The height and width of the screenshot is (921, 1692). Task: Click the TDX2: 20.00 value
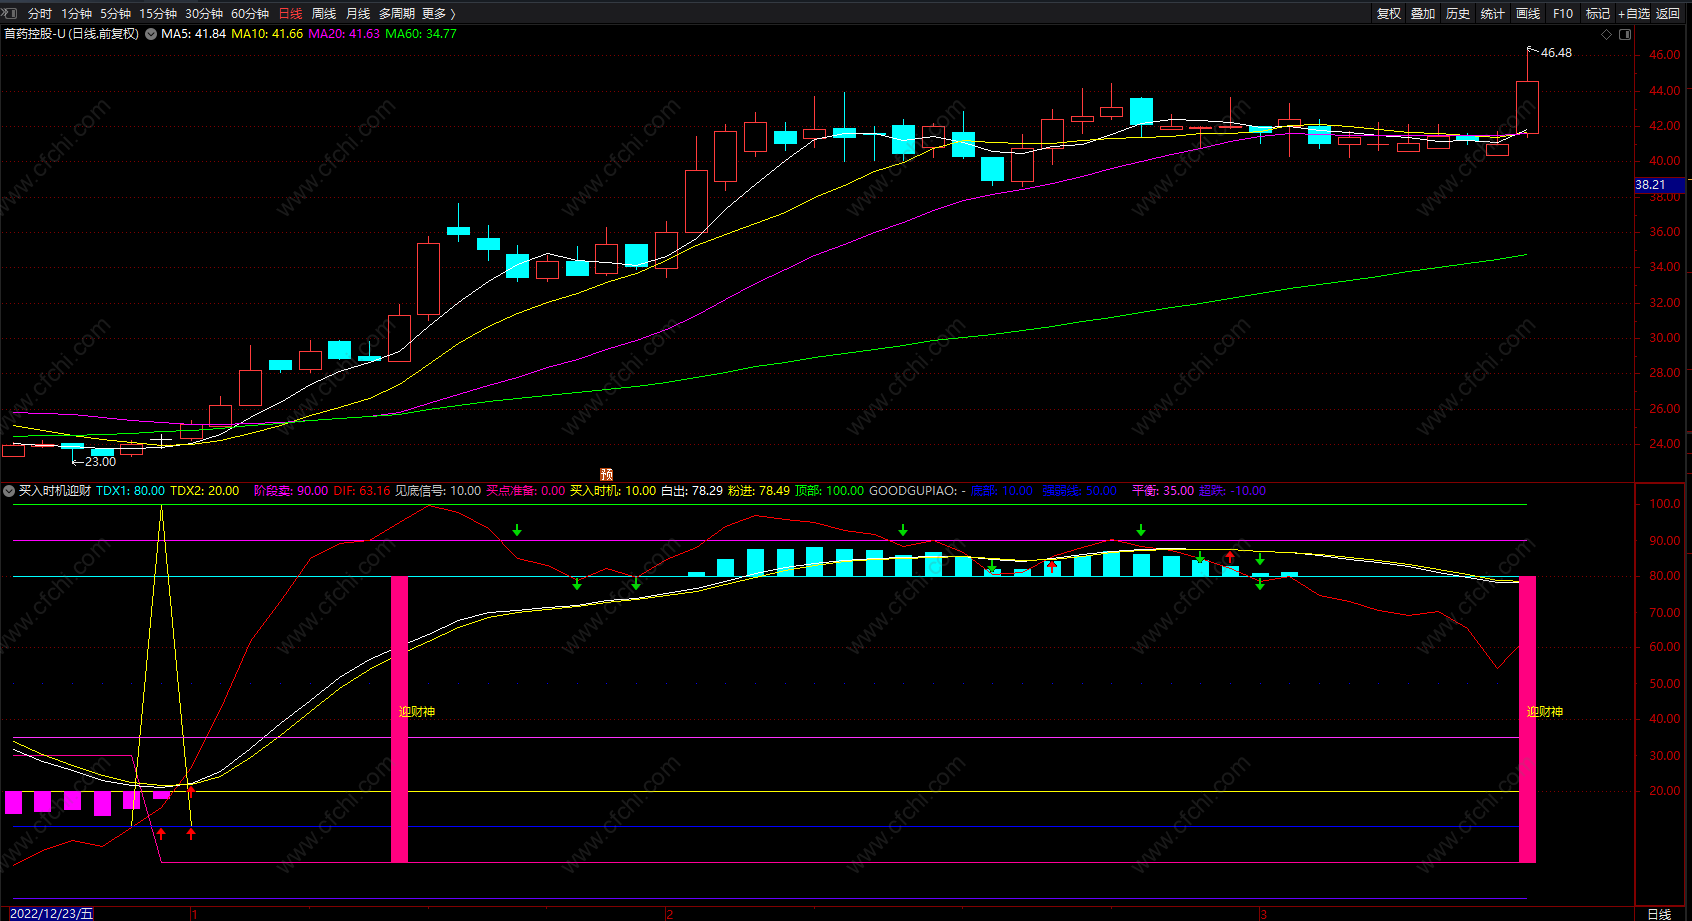pos(205,491)
